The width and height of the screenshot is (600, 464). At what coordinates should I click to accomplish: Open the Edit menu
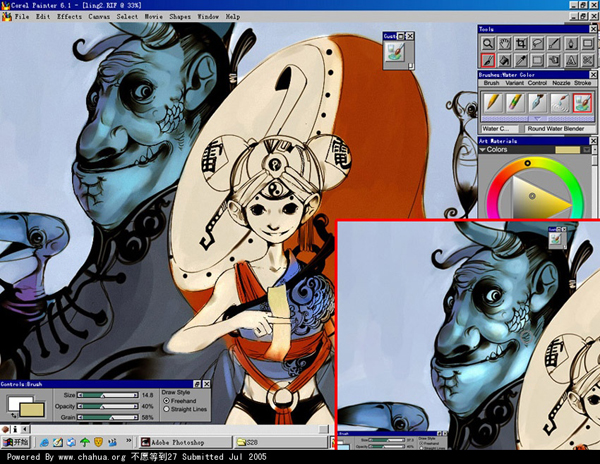point(43,16)
